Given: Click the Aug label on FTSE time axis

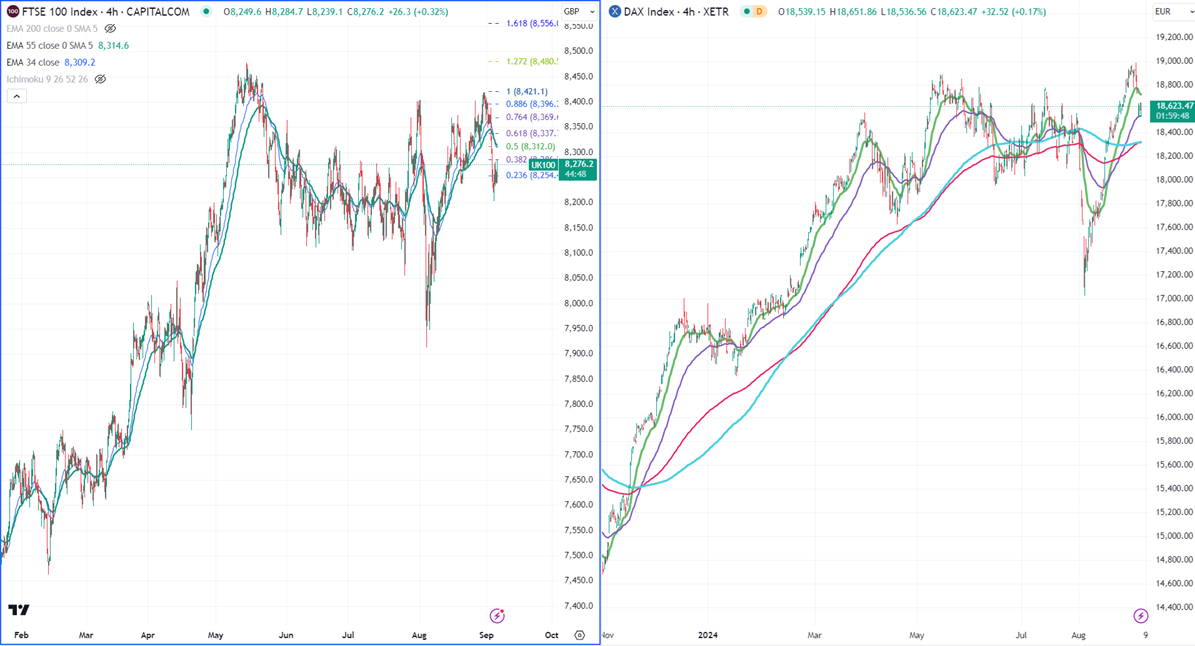Looking at the screenshot, I should [419, 635].
